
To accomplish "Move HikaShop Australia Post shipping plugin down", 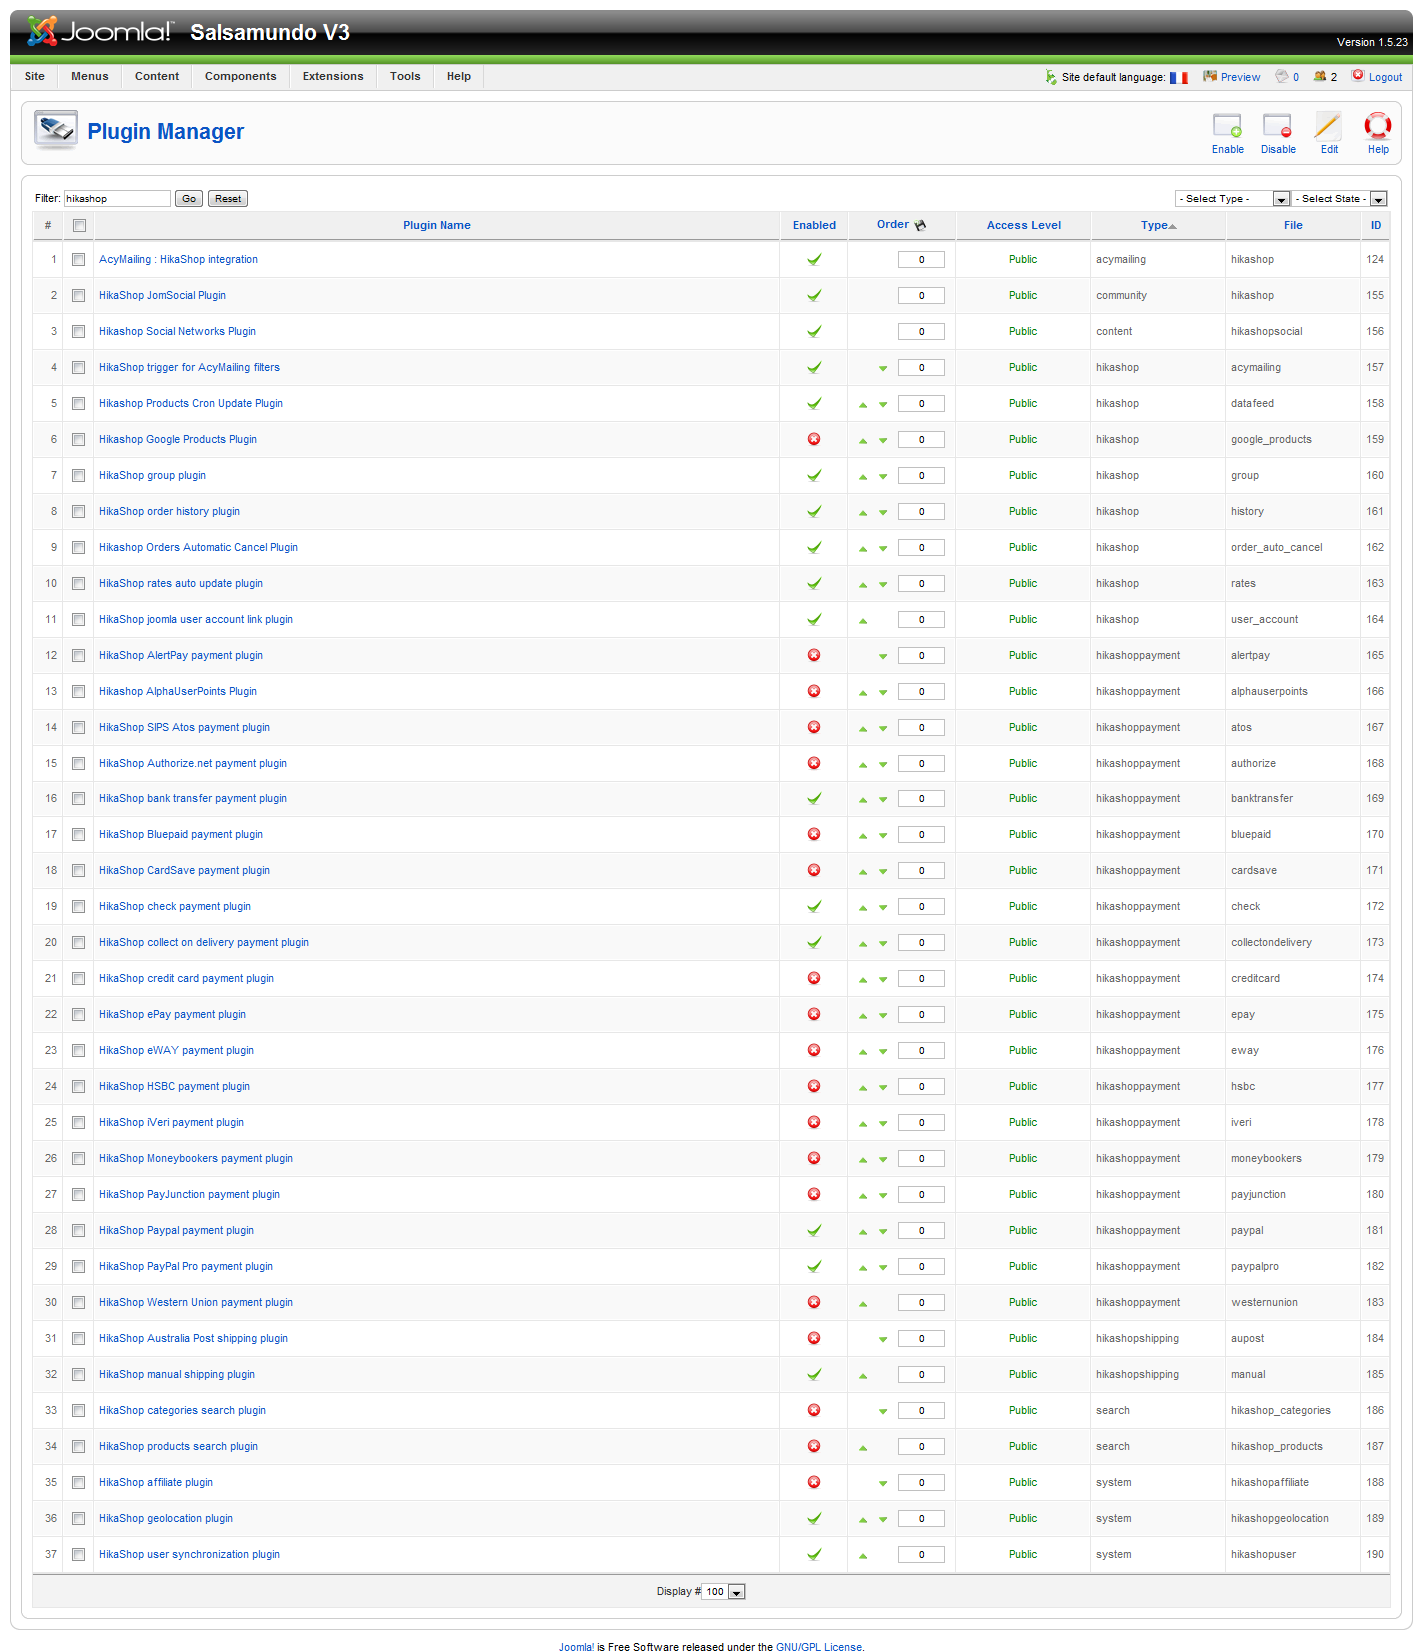I will [x=883, y=1340].
